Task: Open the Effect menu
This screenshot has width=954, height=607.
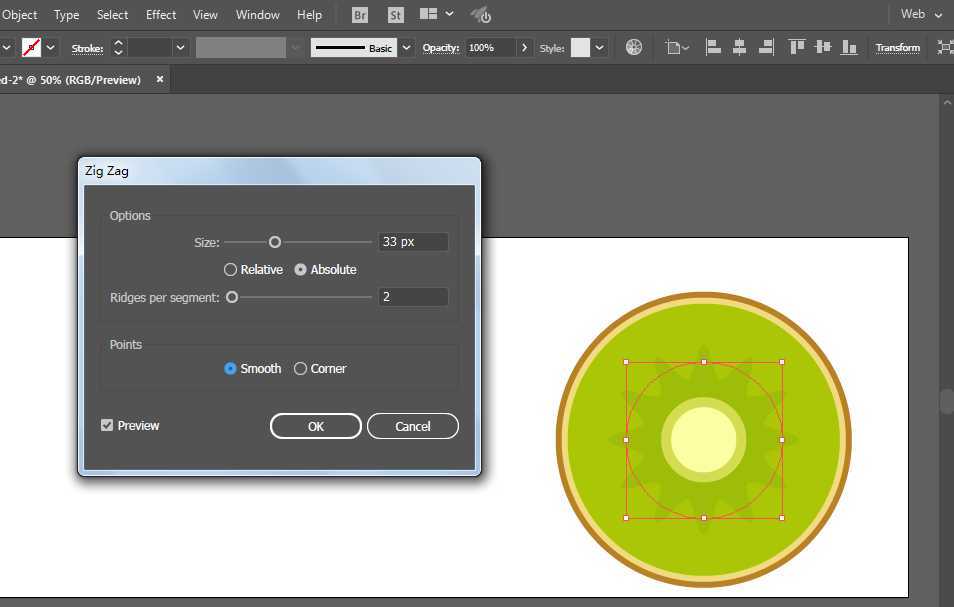Action: [161, 15]
